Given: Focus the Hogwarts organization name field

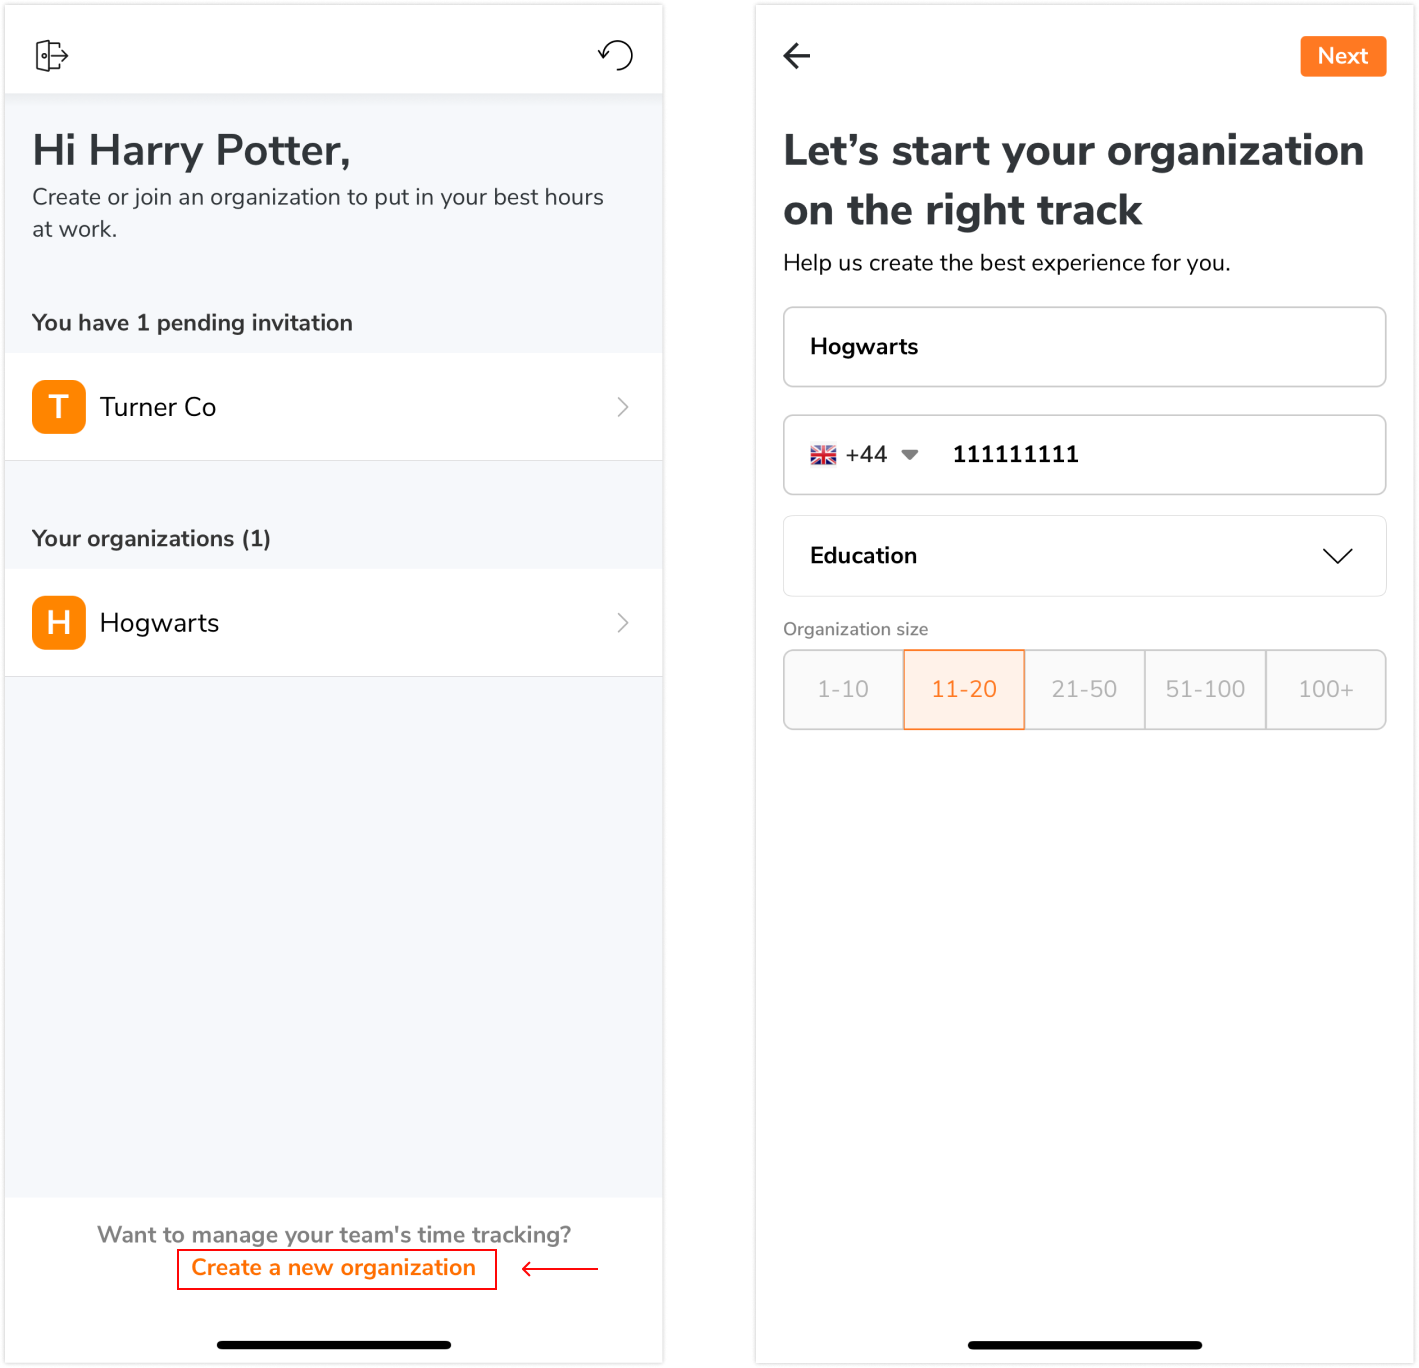Looking at the screenshot, I should tap(1084, 347).
